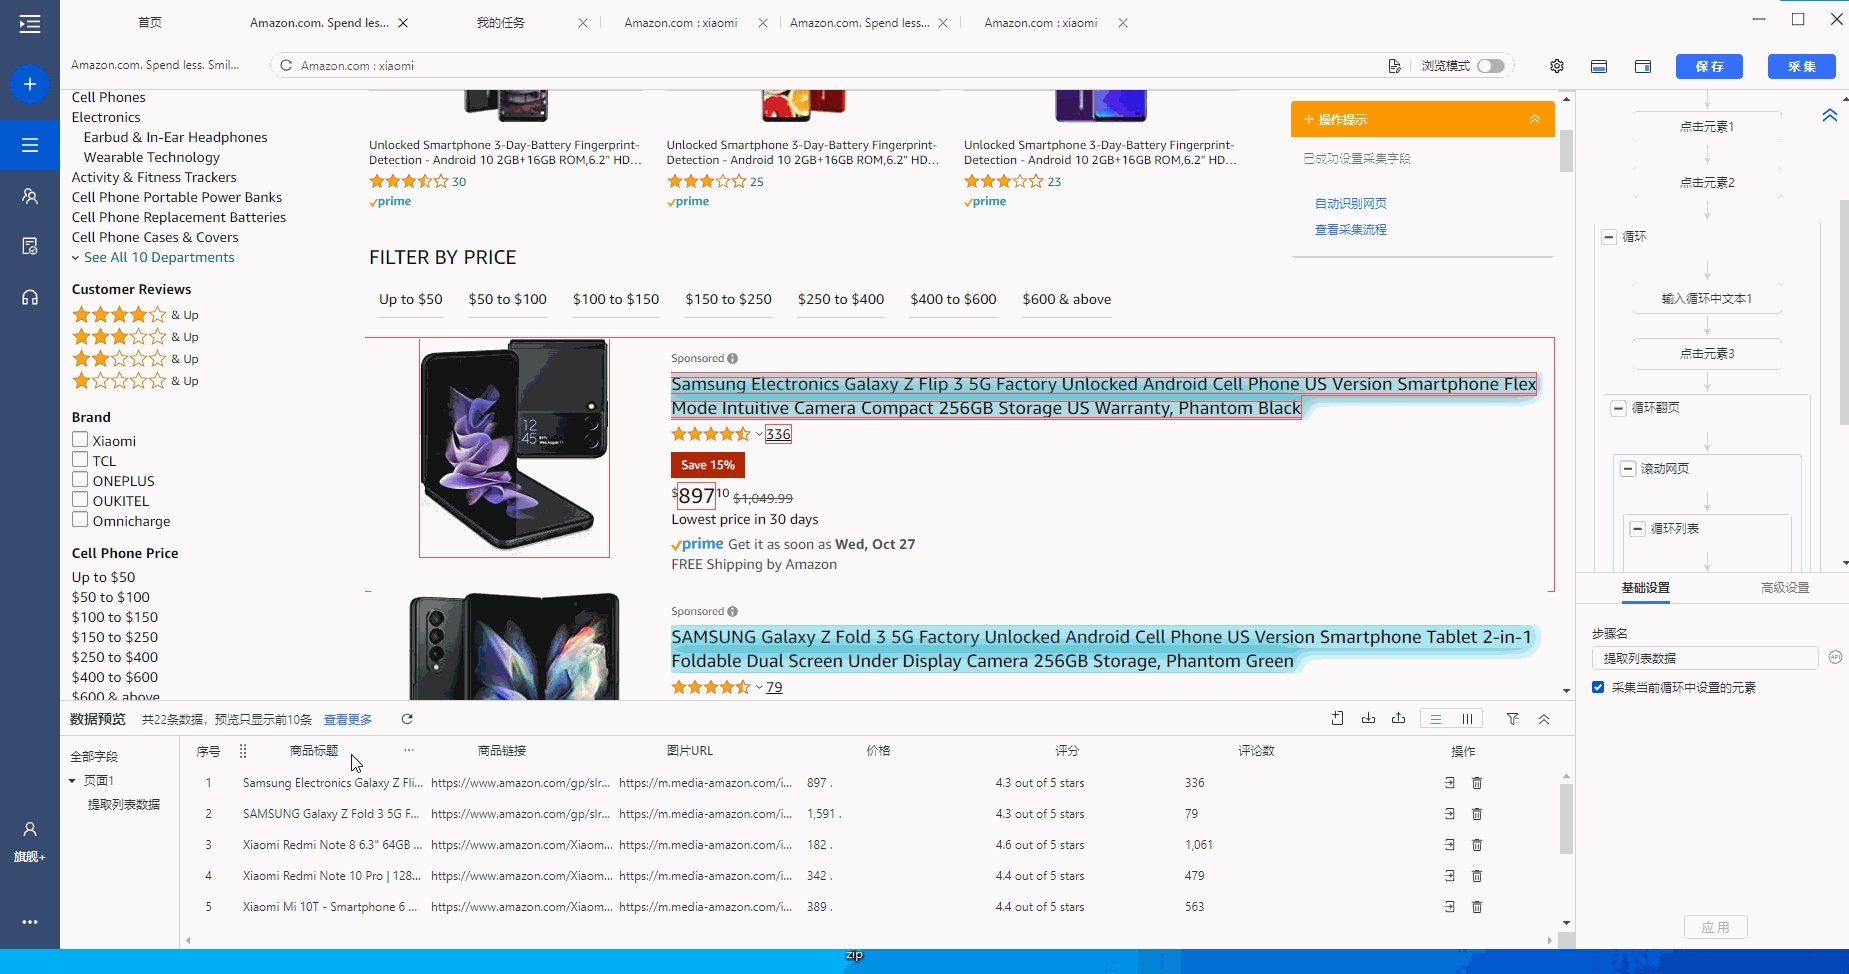1849x974 pixels.
Task: Filter by 4 stars & Up reviews
Action: (135, 315)
